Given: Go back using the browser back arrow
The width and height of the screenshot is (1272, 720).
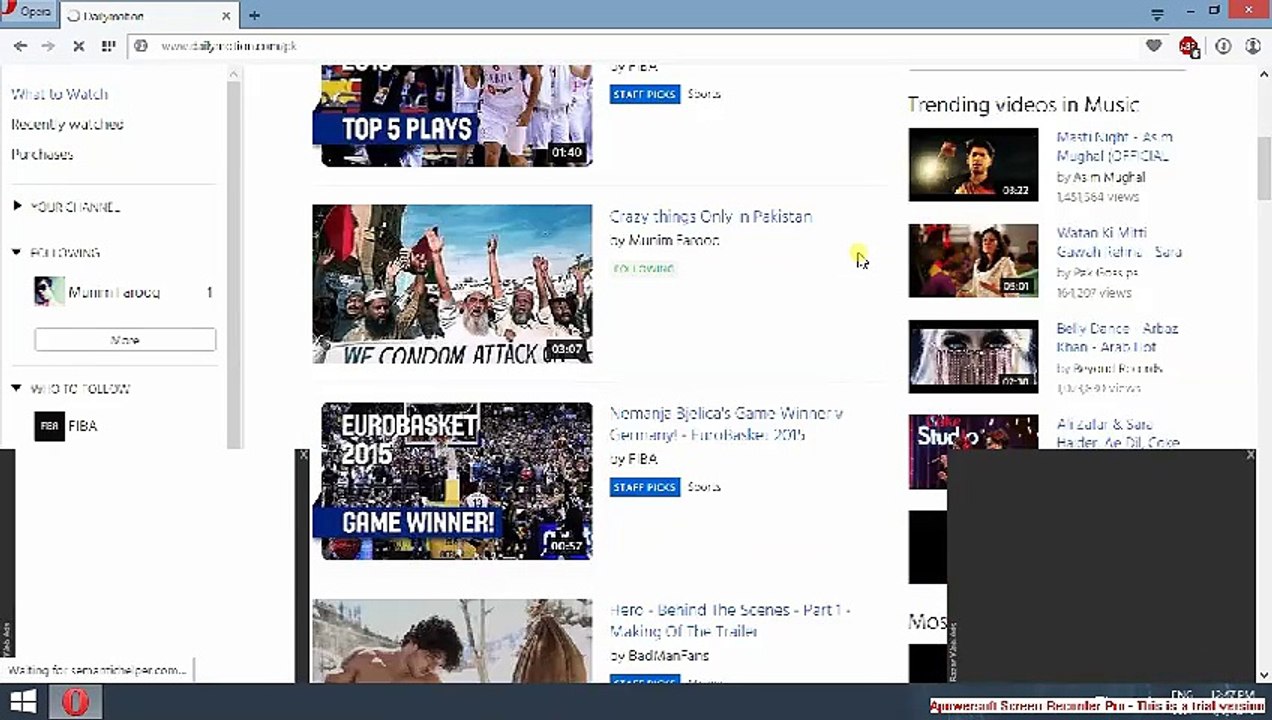Looking at the screenshot, I should click(20, 46).
